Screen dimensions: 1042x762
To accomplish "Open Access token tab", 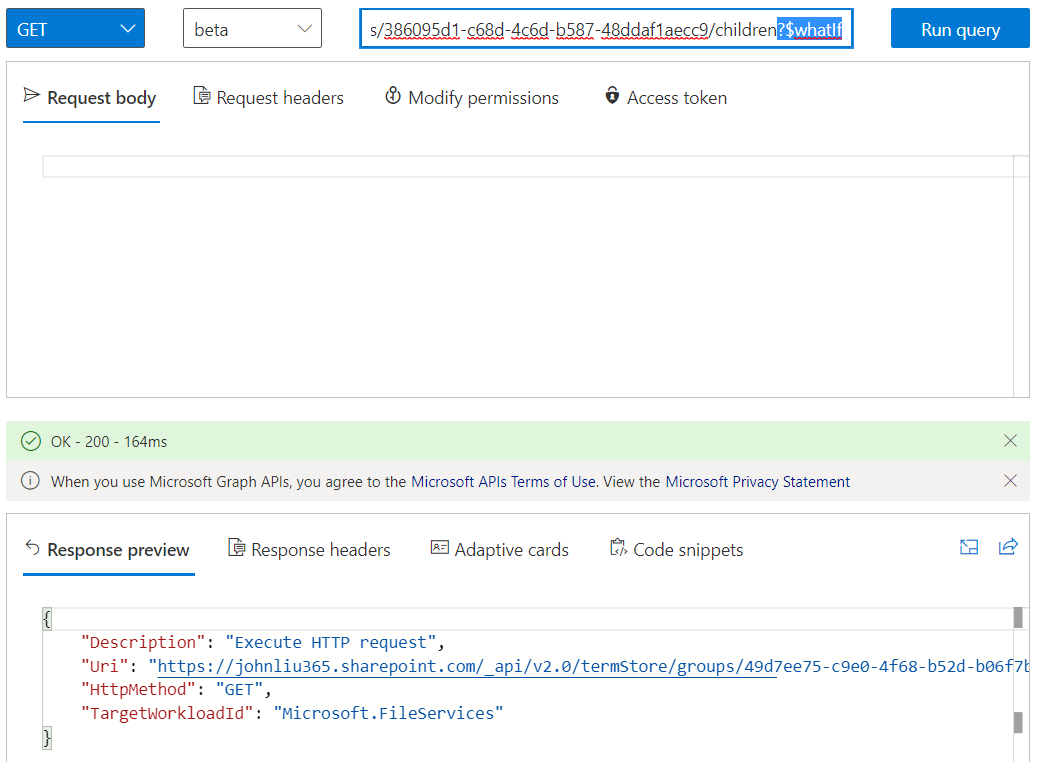I will coord(666,98).
